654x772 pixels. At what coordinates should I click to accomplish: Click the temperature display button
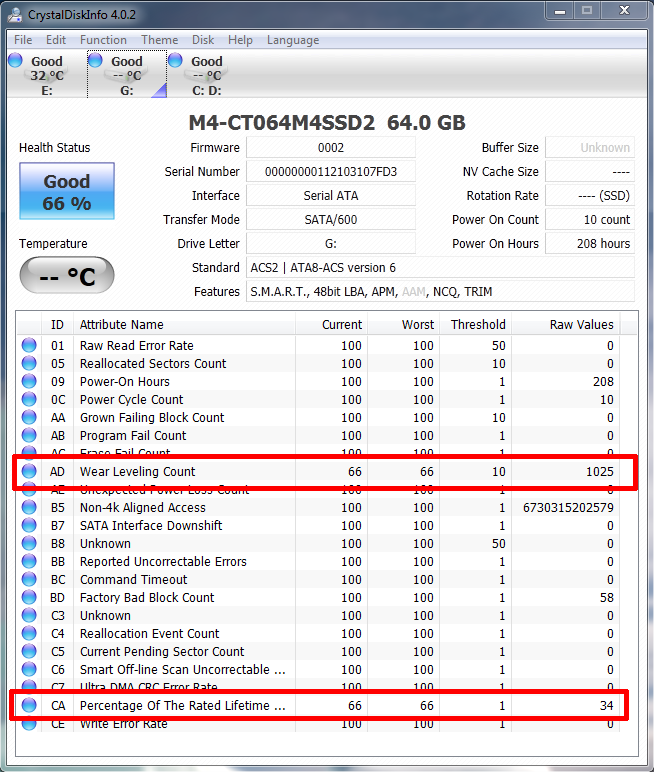click(x=67, y=275)
